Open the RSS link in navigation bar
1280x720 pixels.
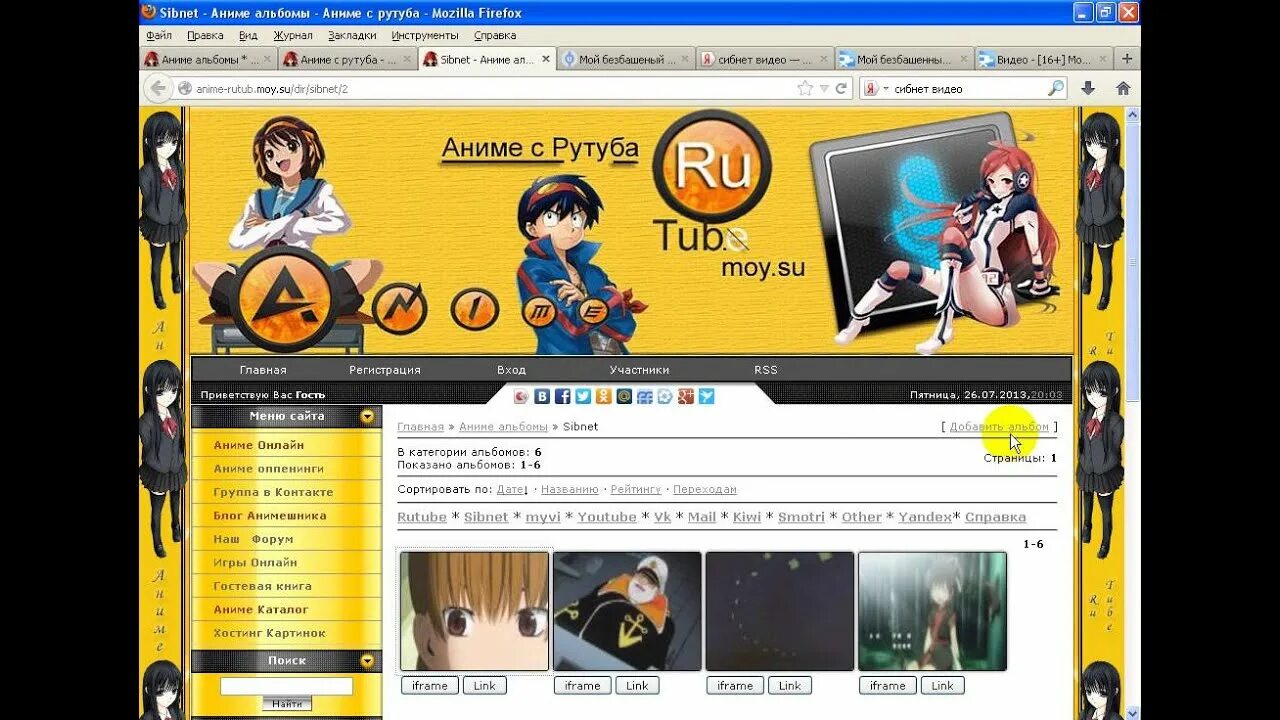[766, 370]
